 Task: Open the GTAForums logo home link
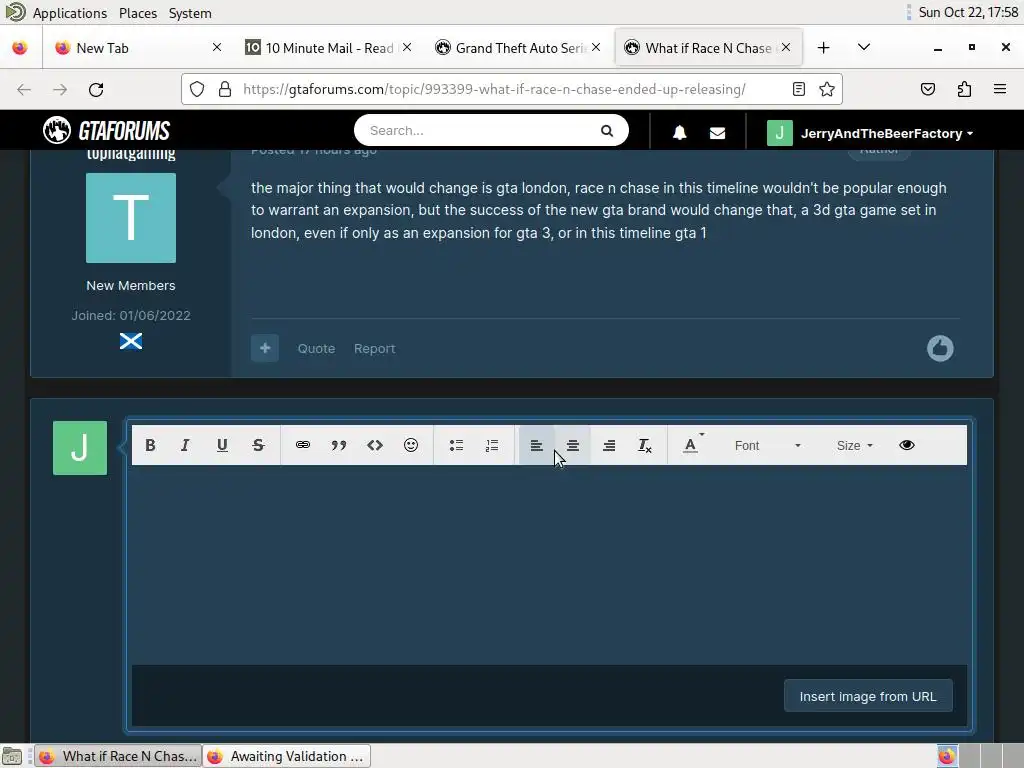pos(106,131)
